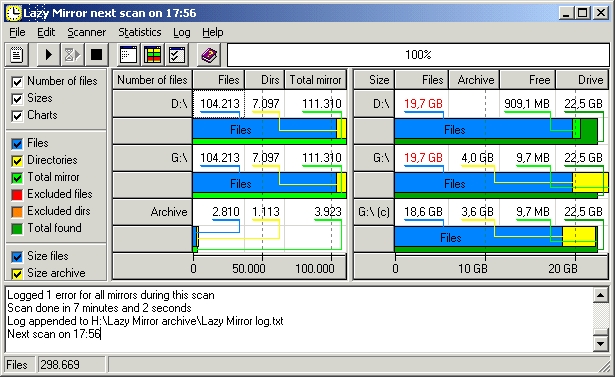
Task: Click the 18,6 GB files value
Action: pos(423,212)
